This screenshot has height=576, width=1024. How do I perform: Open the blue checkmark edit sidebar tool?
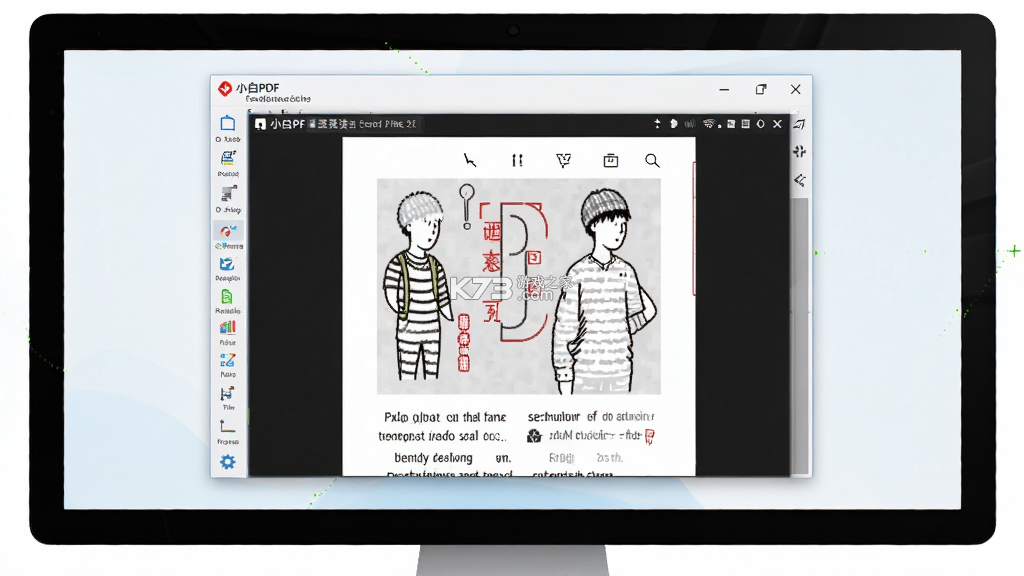point(227,264)
